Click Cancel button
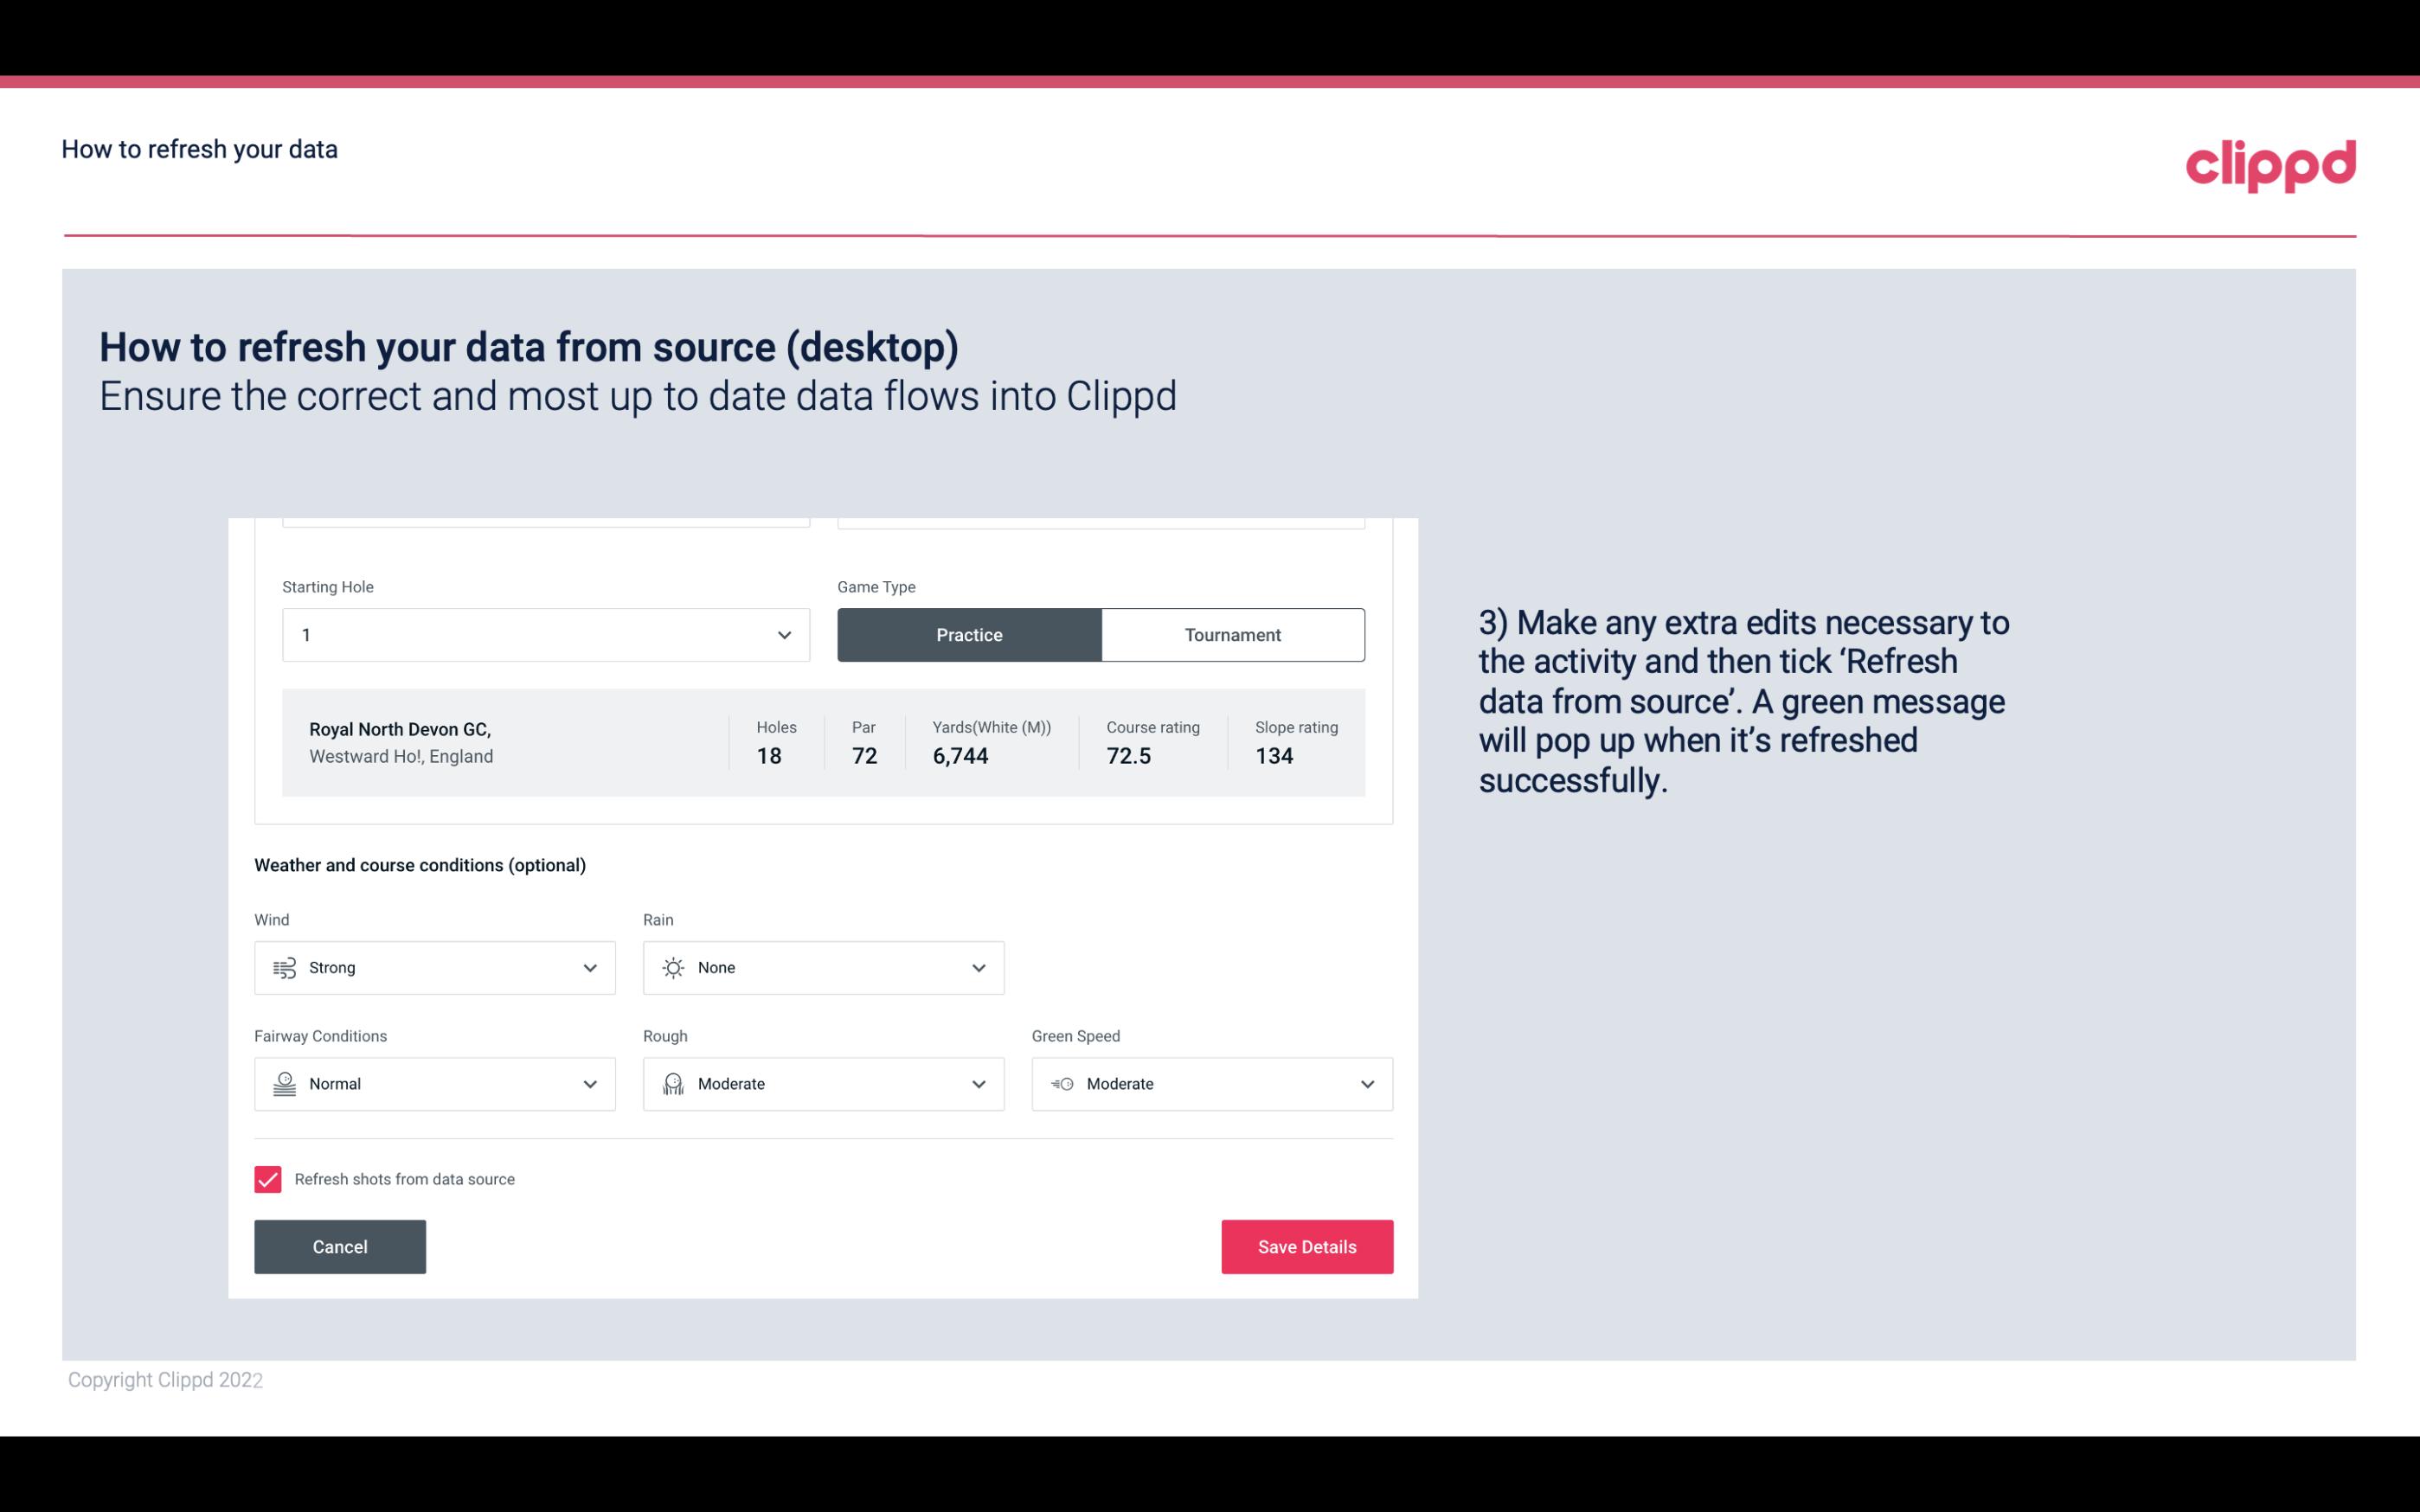Viewport: 2420px width, 1512px height. (340, 1246)
